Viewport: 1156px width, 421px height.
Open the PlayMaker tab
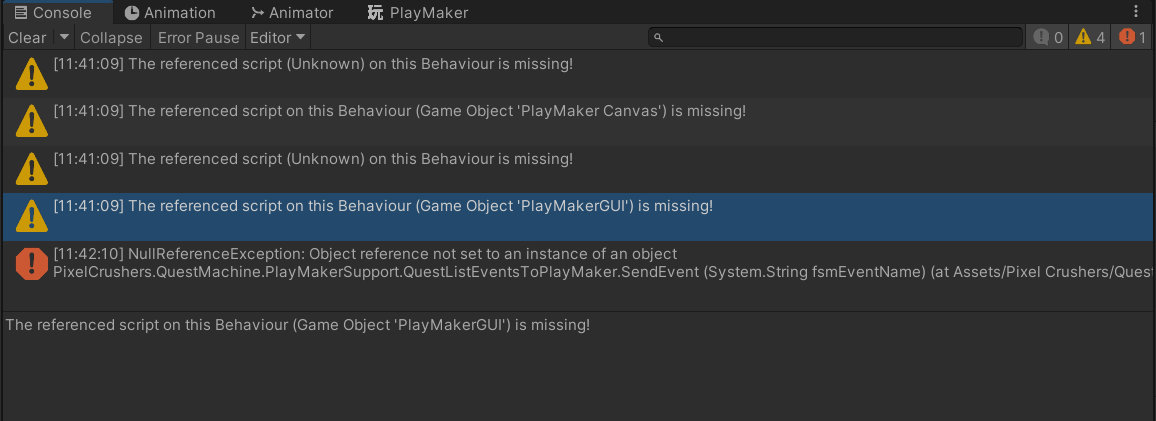coord(417,13)
